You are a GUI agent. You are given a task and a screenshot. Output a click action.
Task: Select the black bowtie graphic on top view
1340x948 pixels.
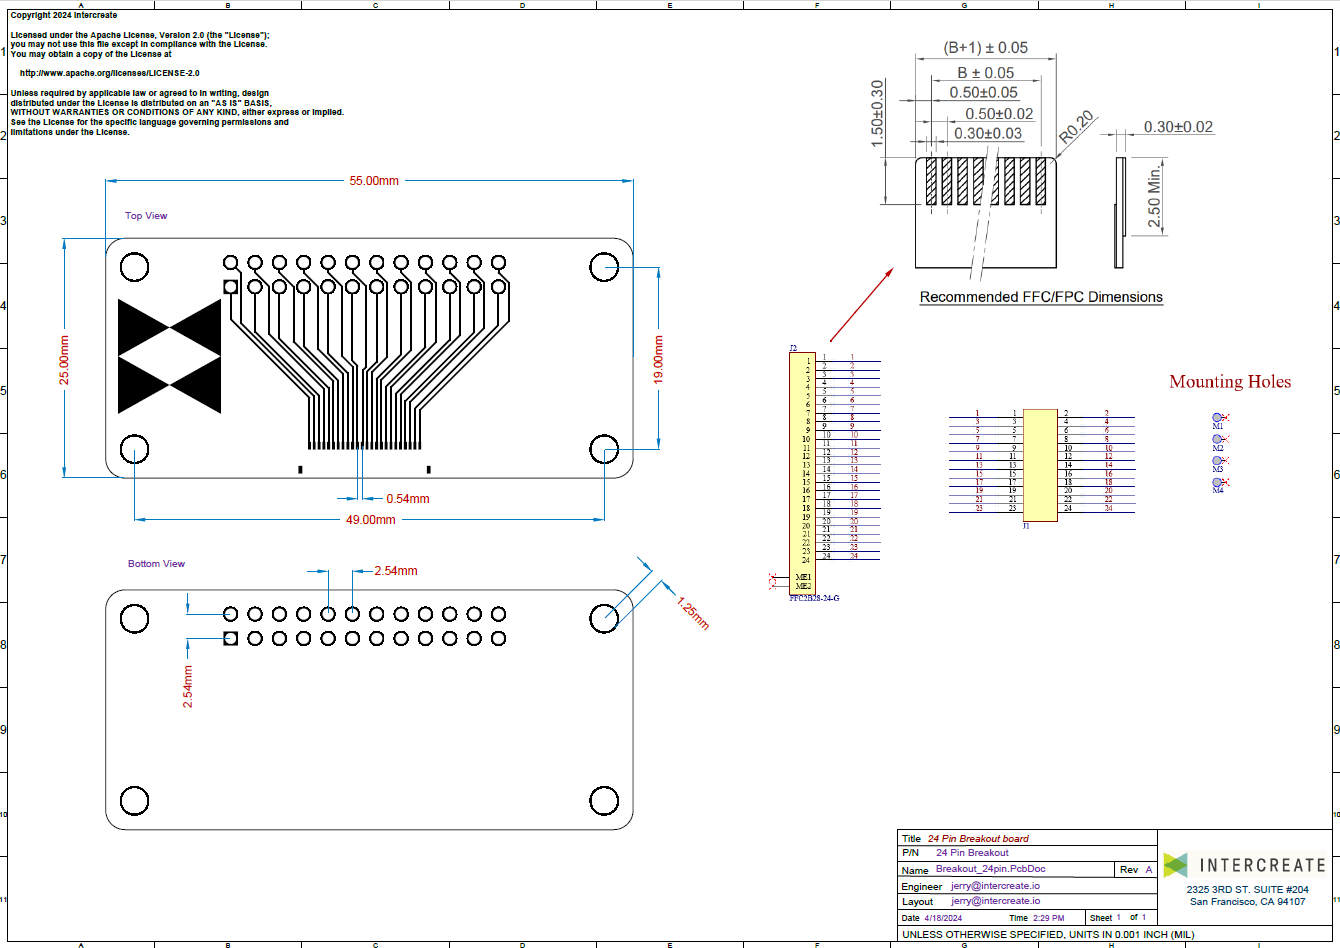pyautogui.click(x=169, y=356)
